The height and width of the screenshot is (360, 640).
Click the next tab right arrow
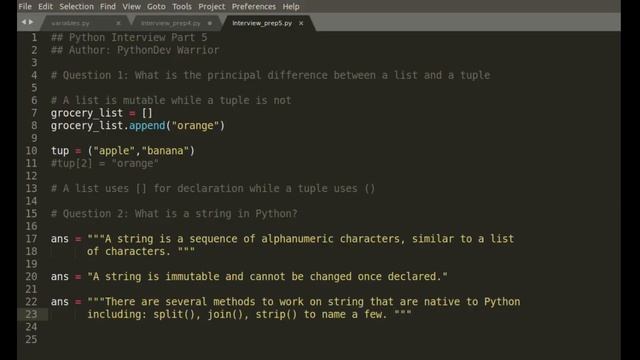point(31,22)
